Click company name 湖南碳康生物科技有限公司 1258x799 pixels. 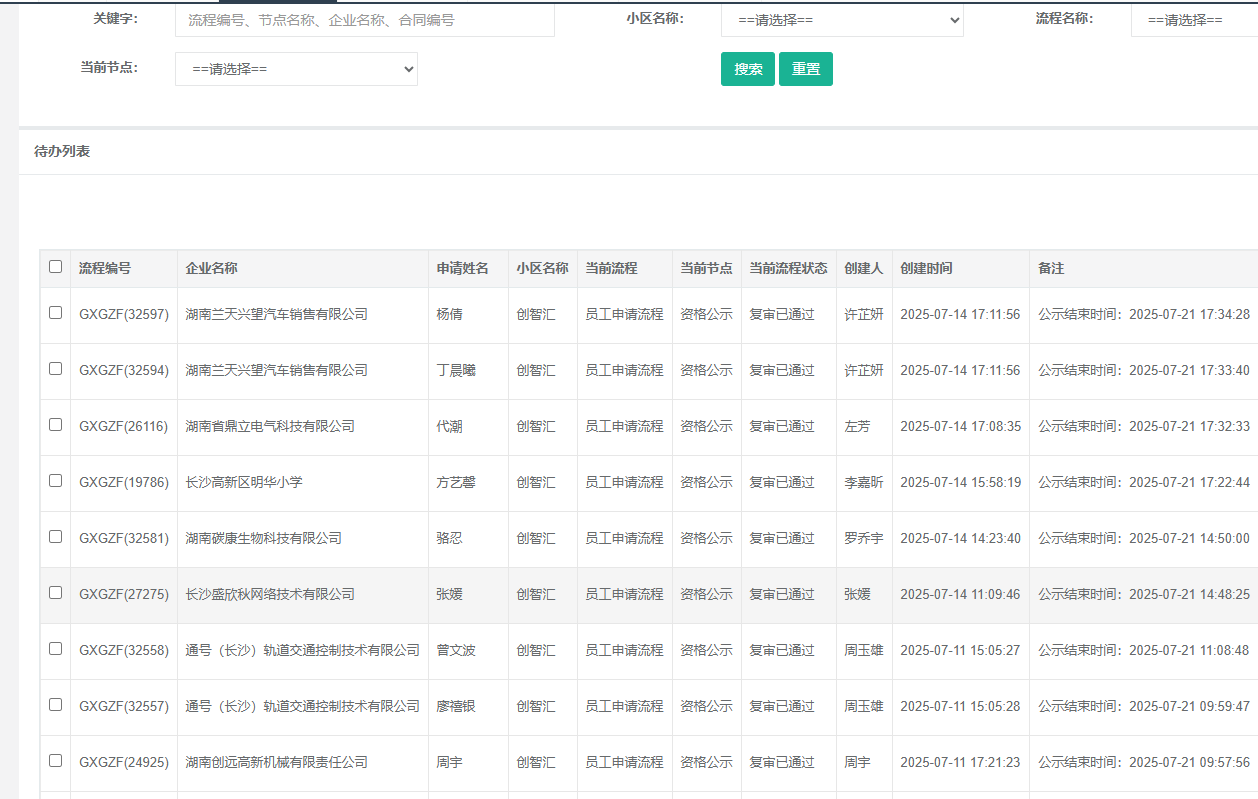(263, 538)
